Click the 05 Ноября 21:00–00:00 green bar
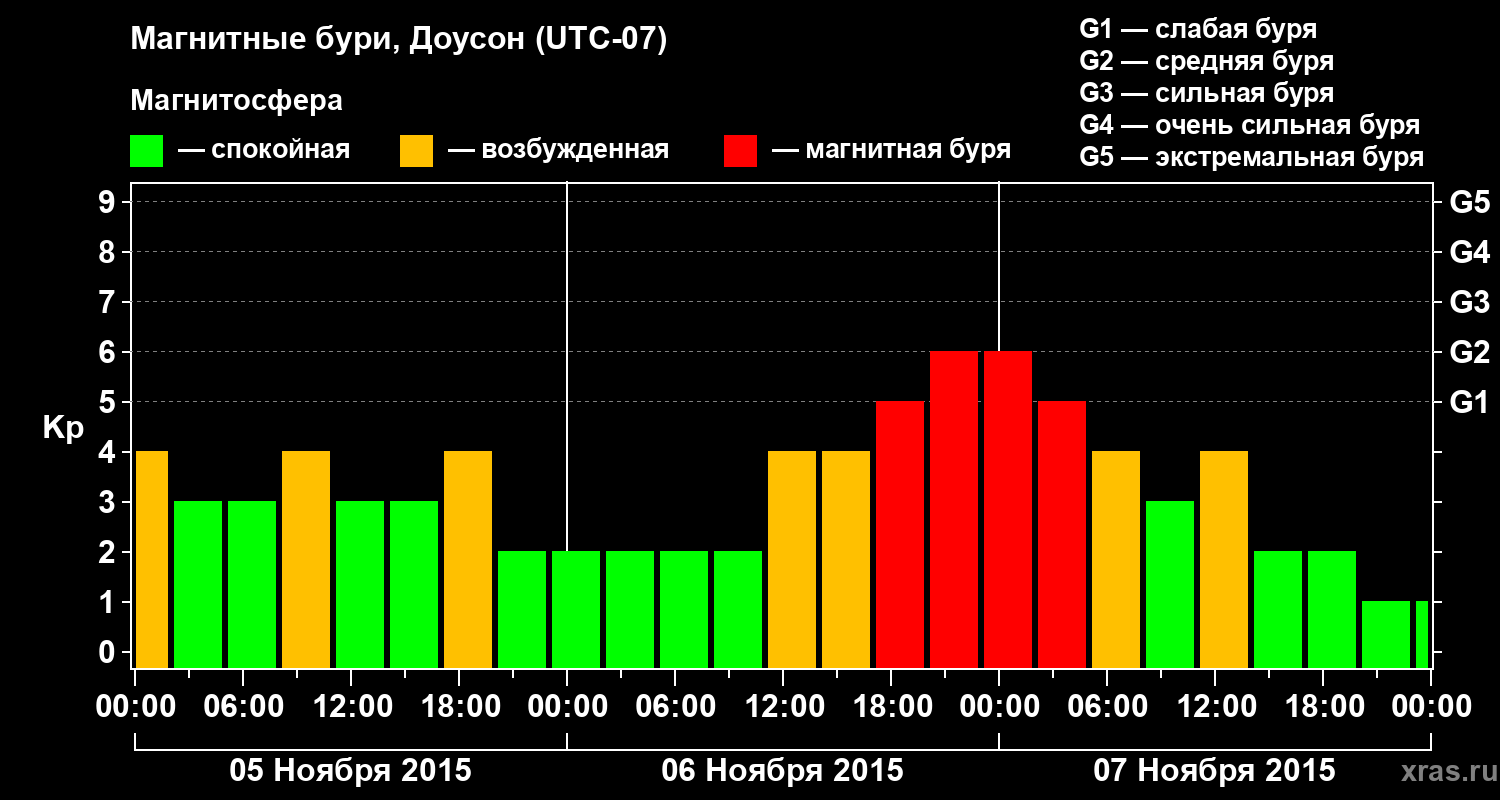1500x800 pixels. [x=522, y=609]
